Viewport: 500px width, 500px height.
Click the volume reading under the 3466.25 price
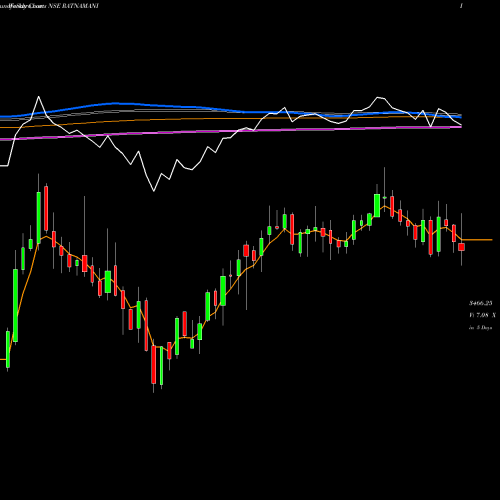pos(482,315)
